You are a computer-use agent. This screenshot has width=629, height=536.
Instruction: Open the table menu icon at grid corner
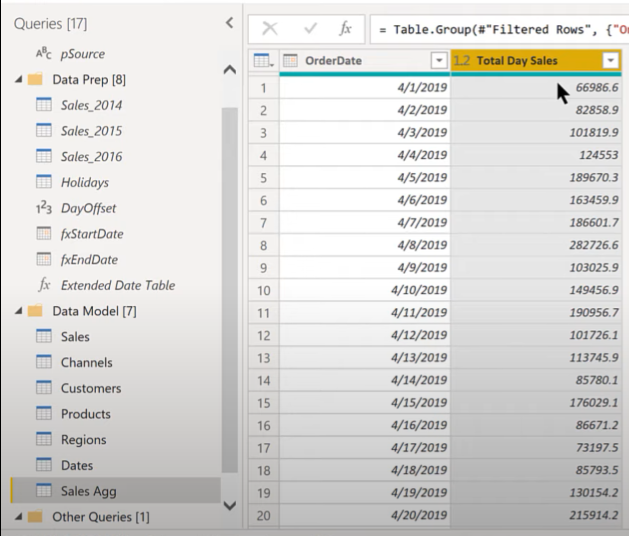click(264, 61)
